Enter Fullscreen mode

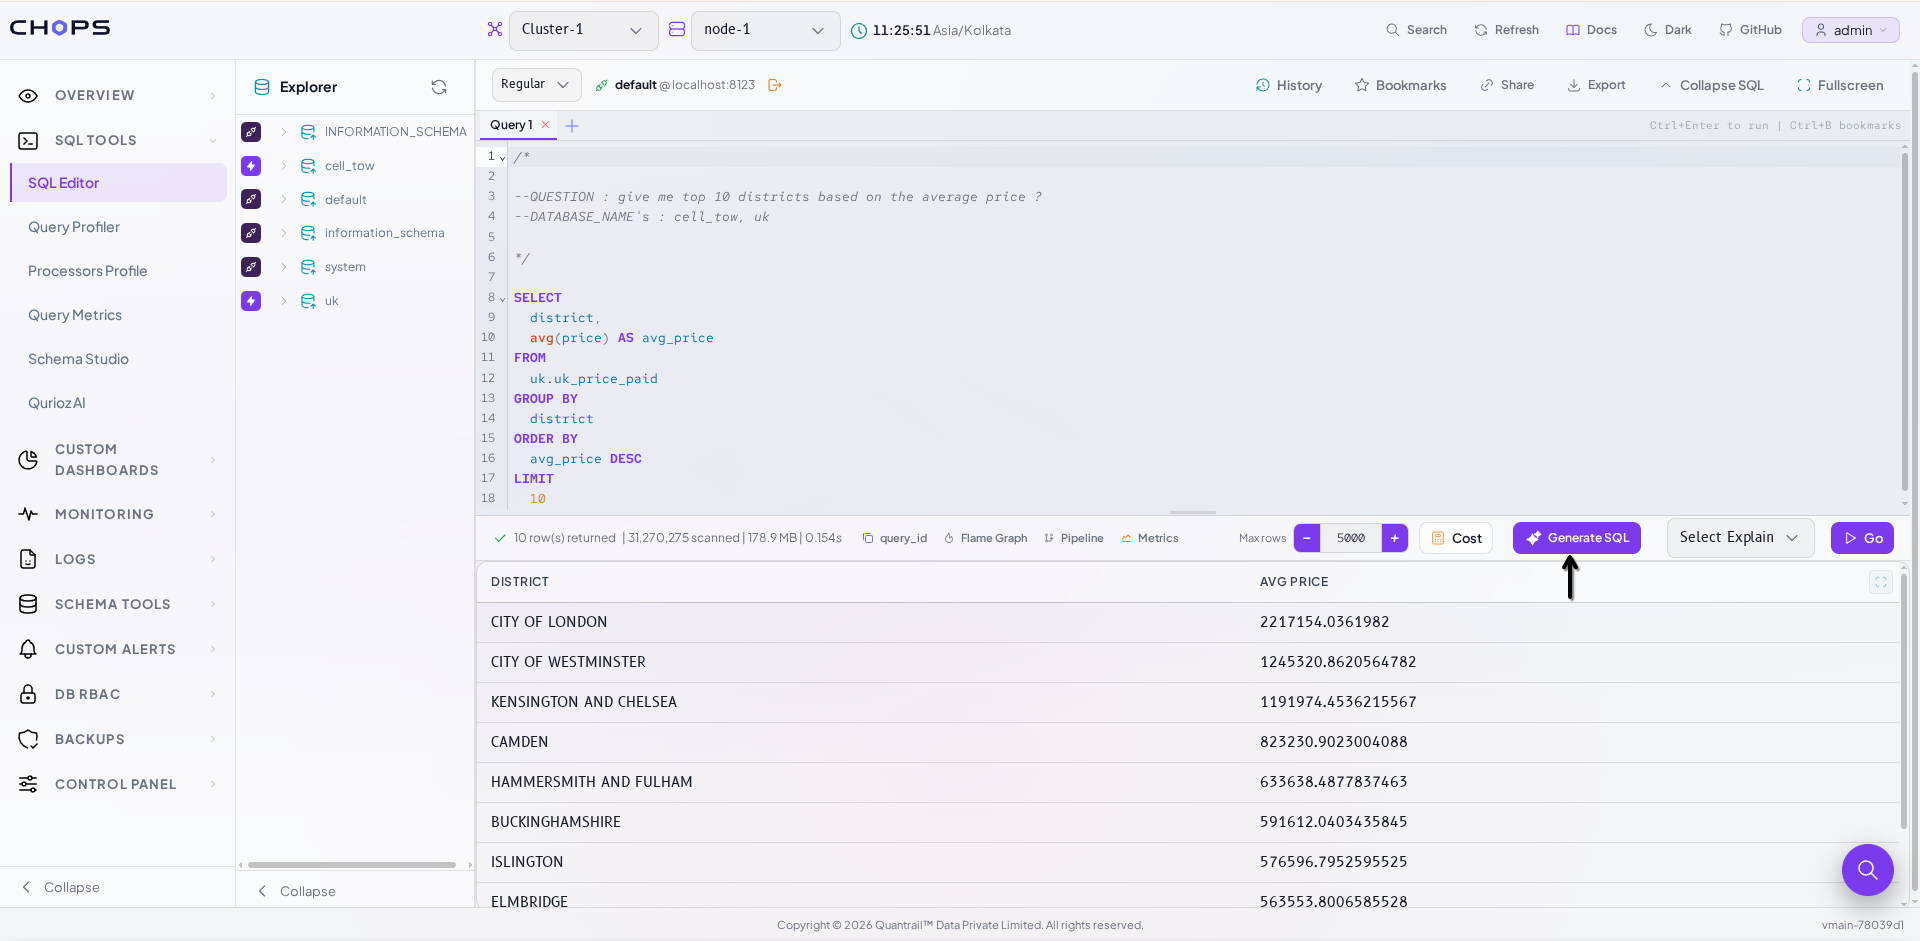[1840, 85]
